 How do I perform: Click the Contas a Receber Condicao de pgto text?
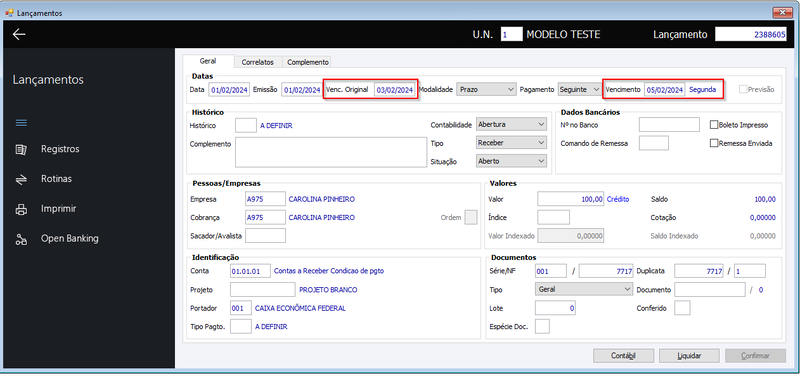329,271
